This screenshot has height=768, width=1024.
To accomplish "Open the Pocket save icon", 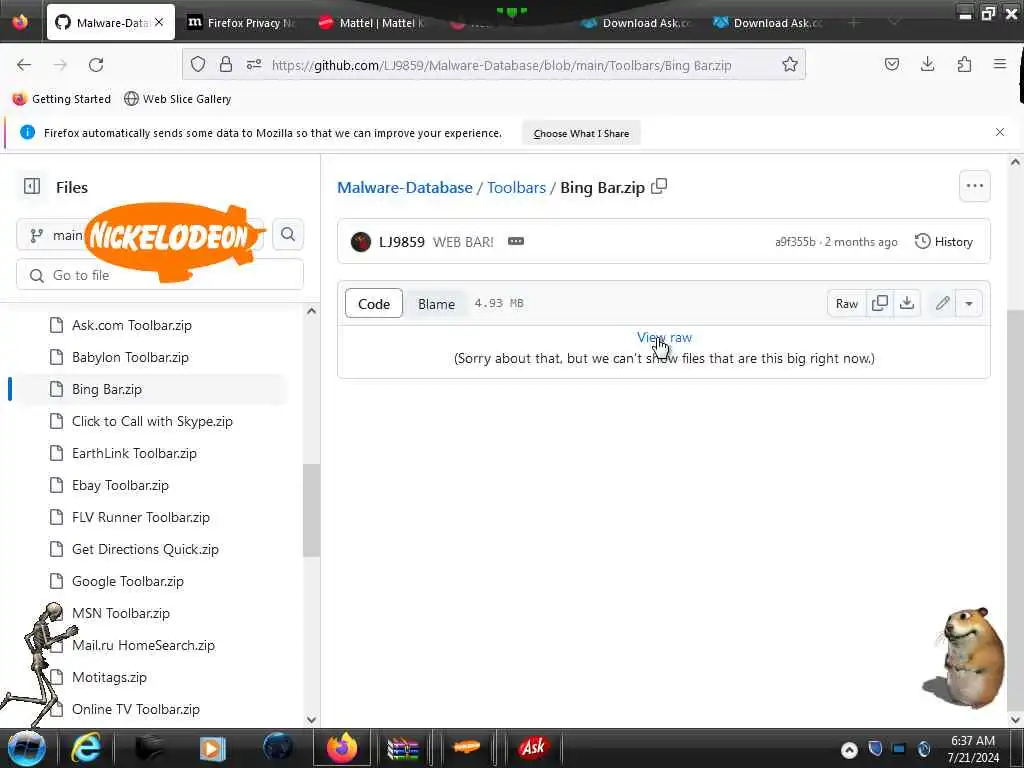I will (x=891, y=64).
